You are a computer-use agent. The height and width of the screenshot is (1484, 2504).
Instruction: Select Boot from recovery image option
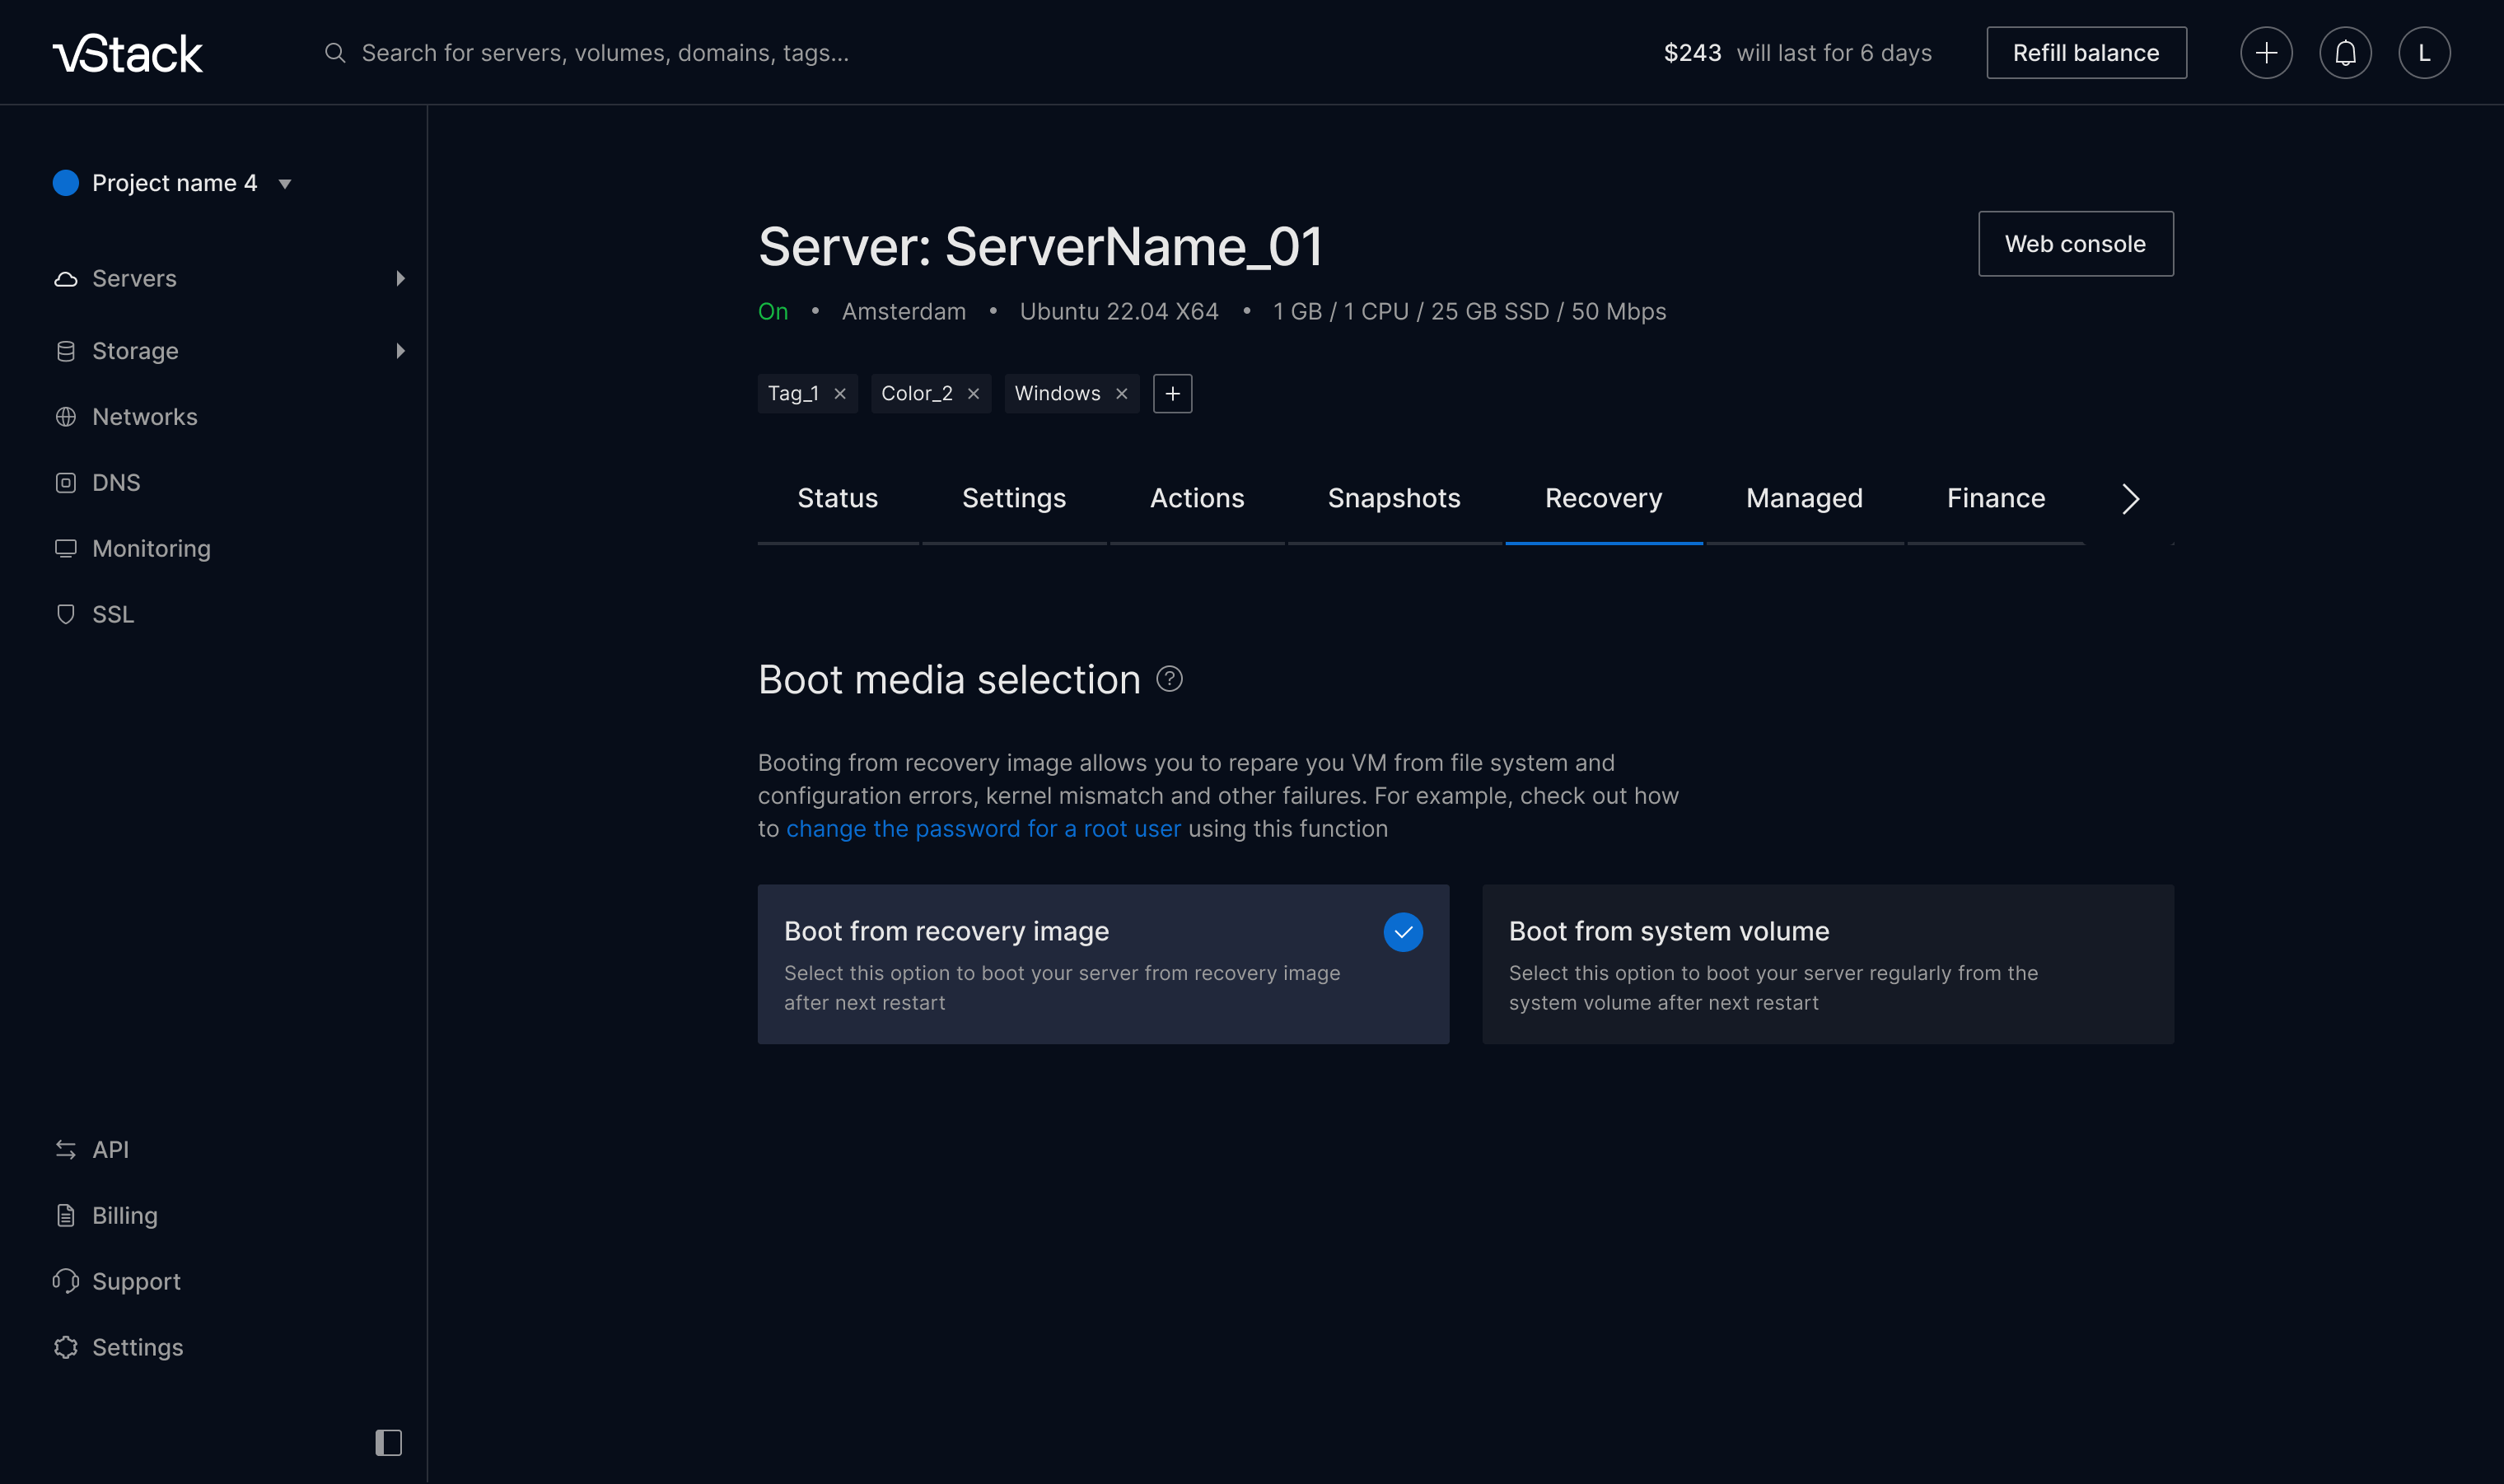pos(1102,964)
